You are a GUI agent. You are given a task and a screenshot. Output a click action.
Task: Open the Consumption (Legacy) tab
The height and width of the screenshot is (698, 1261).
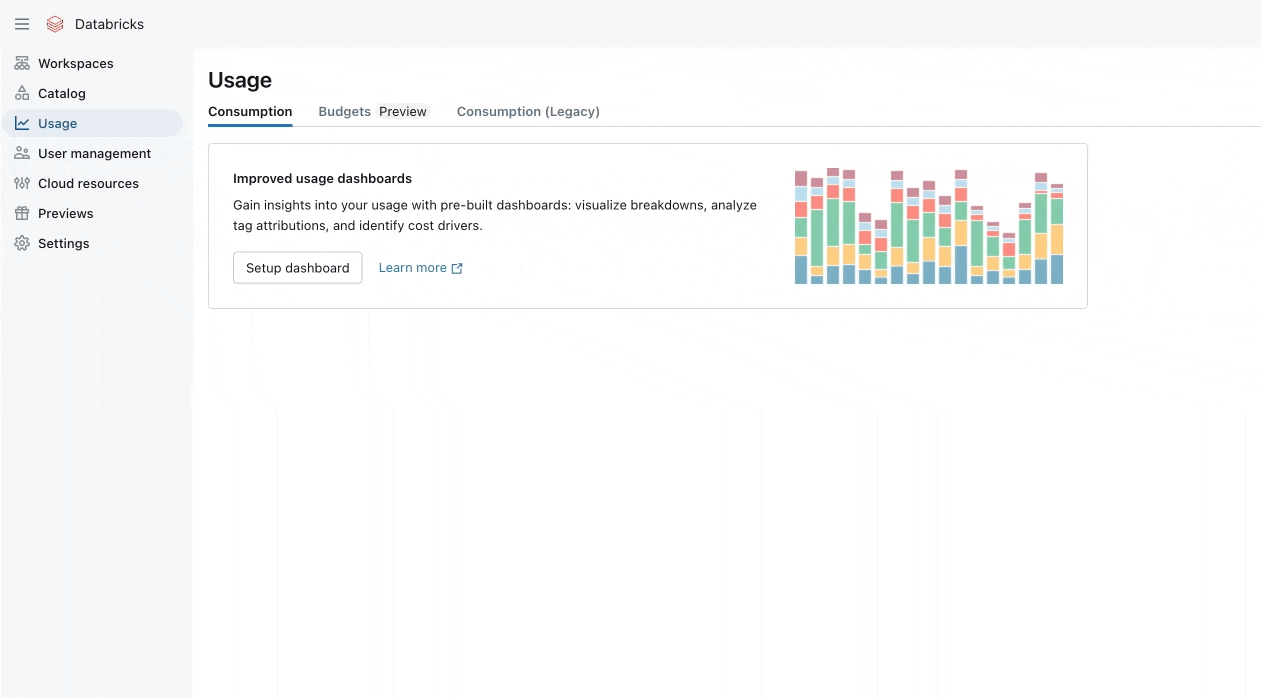pos(528,111)
